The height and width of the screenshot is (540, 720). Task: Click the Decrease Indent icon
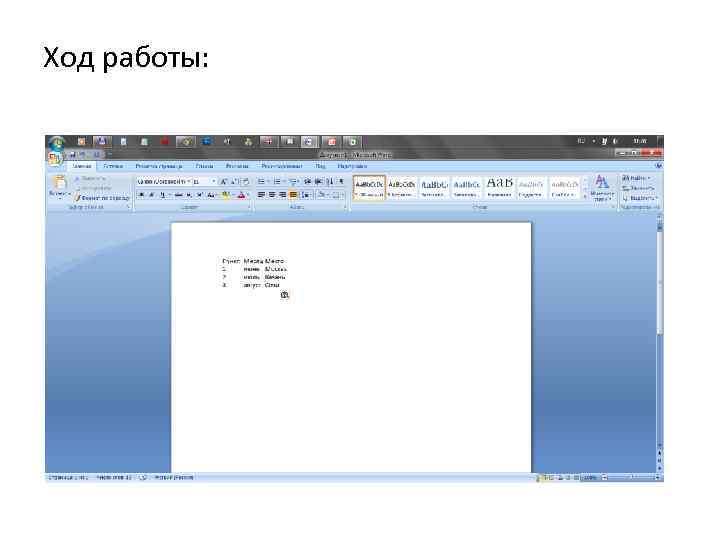308,182
